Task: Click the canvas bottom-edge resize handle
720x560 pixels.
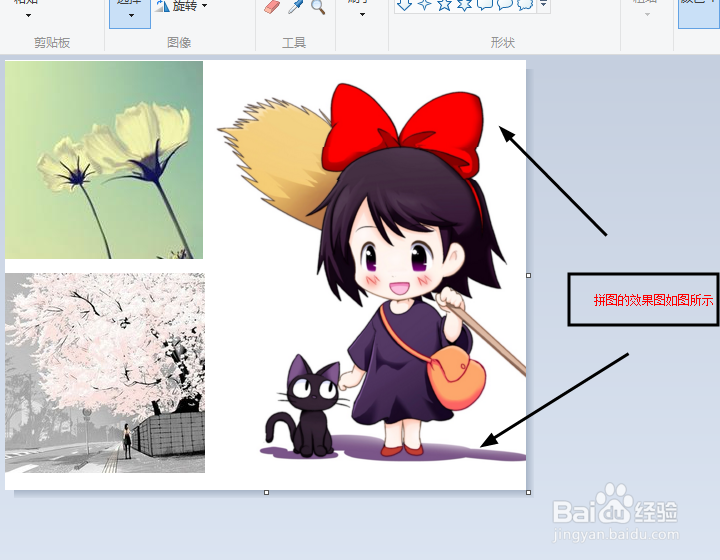Action: pos(266,493)
